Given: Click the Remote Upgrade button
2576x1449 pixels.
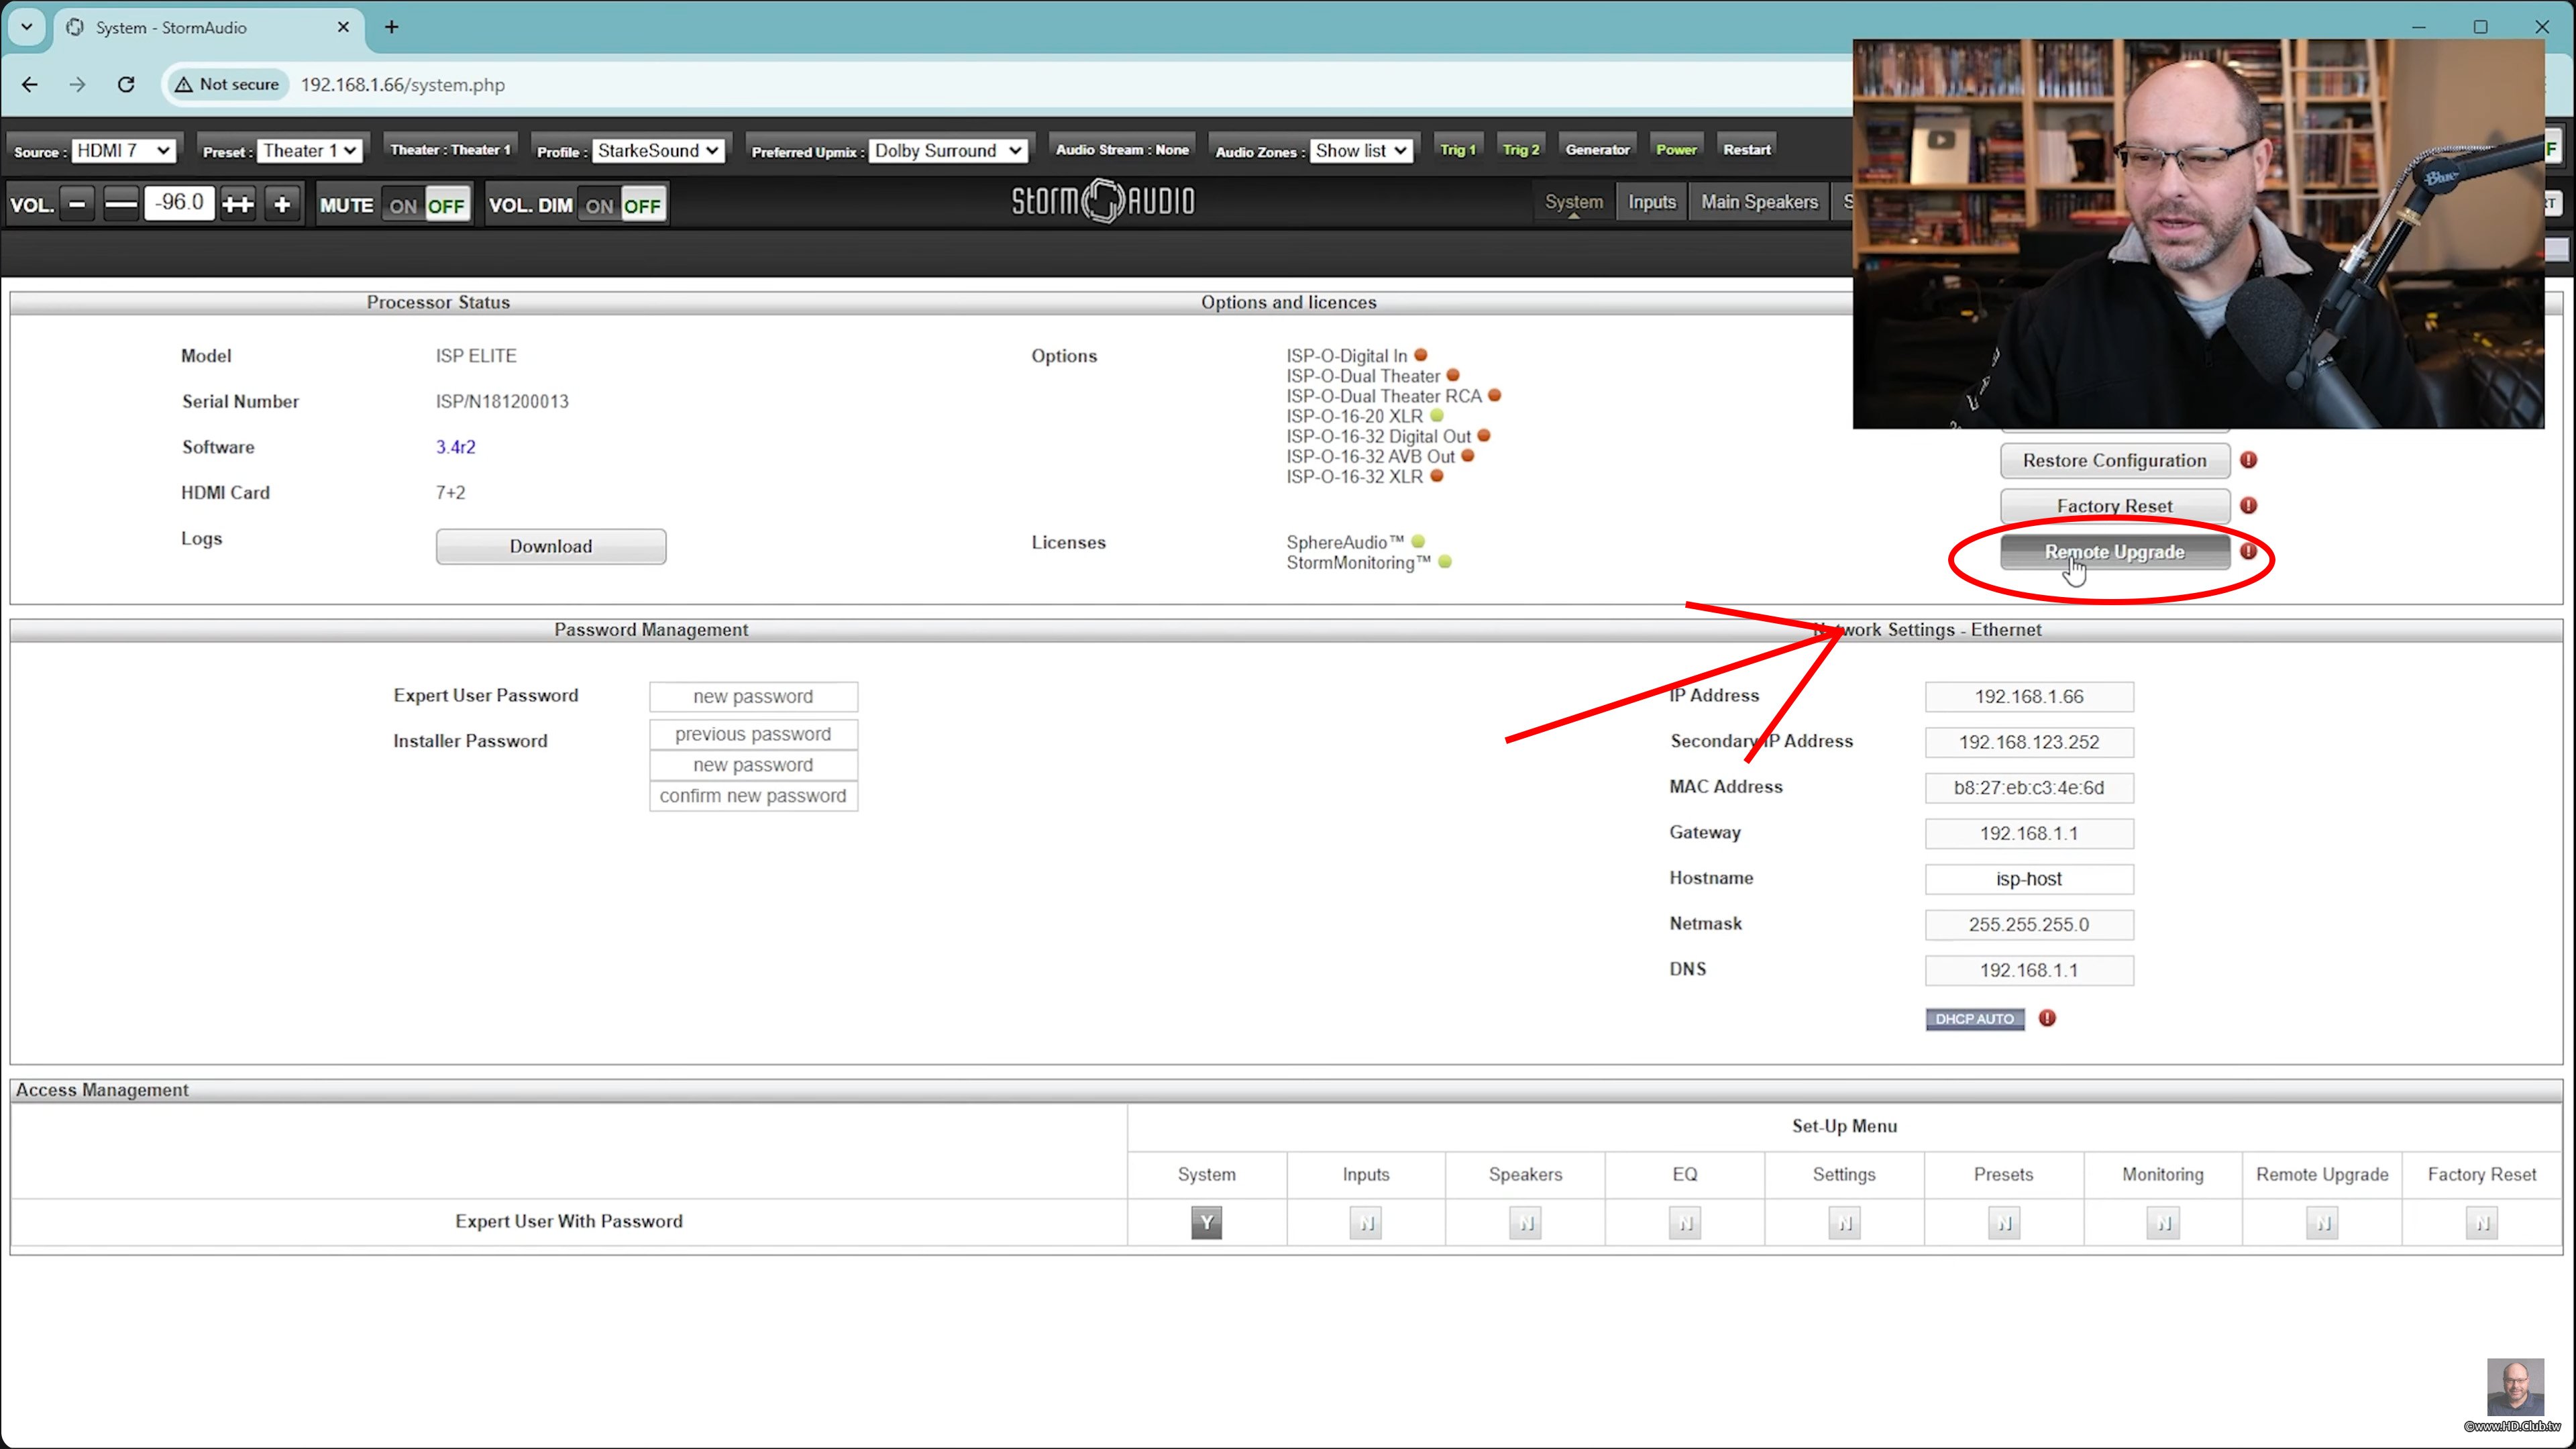Looking at the screenshot, I should [2114, 552].
